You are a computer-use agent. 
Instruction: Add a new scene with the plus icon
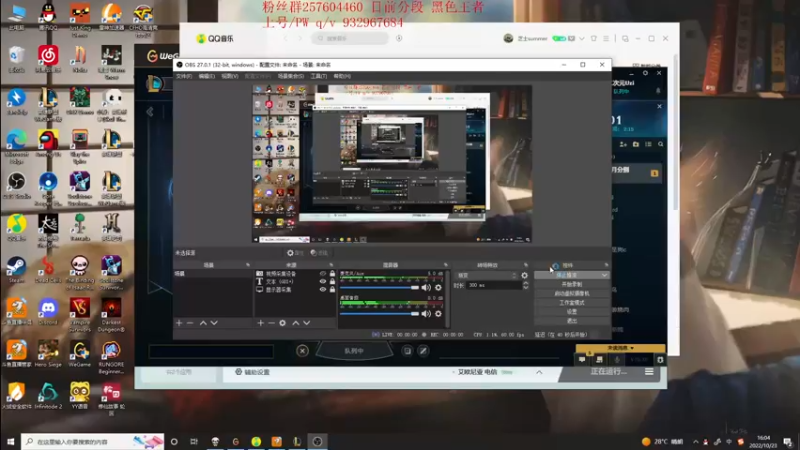(x=179, y=323)
